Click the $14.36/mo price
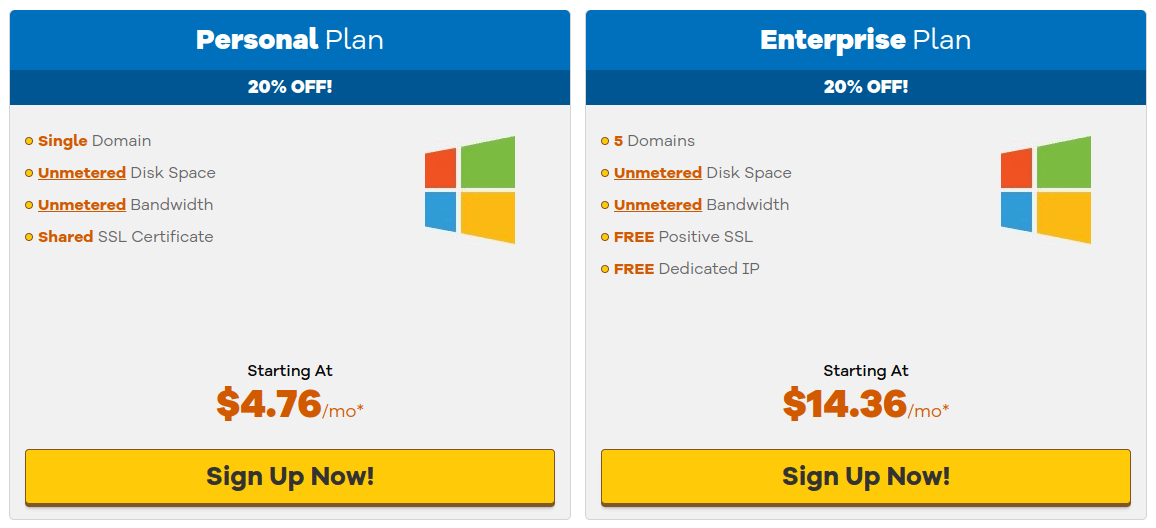The height and width of the screenshot is (528, 1156). [866, 404]
